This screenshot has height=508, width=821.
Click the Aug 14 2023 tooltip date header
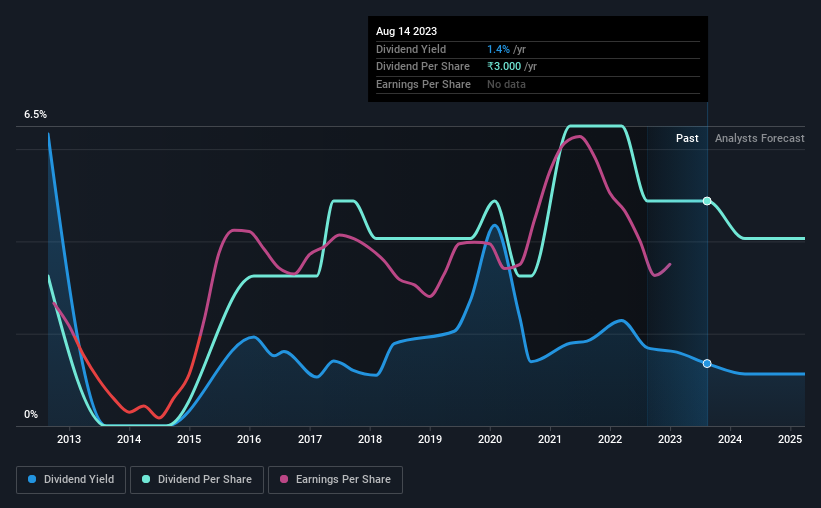[406, 31]
